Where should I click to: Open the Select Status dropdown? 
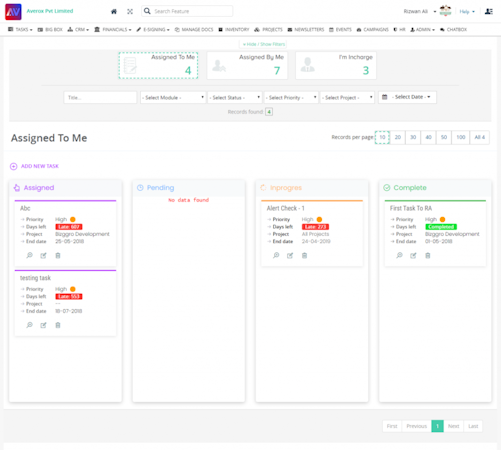tap(235, 97)
